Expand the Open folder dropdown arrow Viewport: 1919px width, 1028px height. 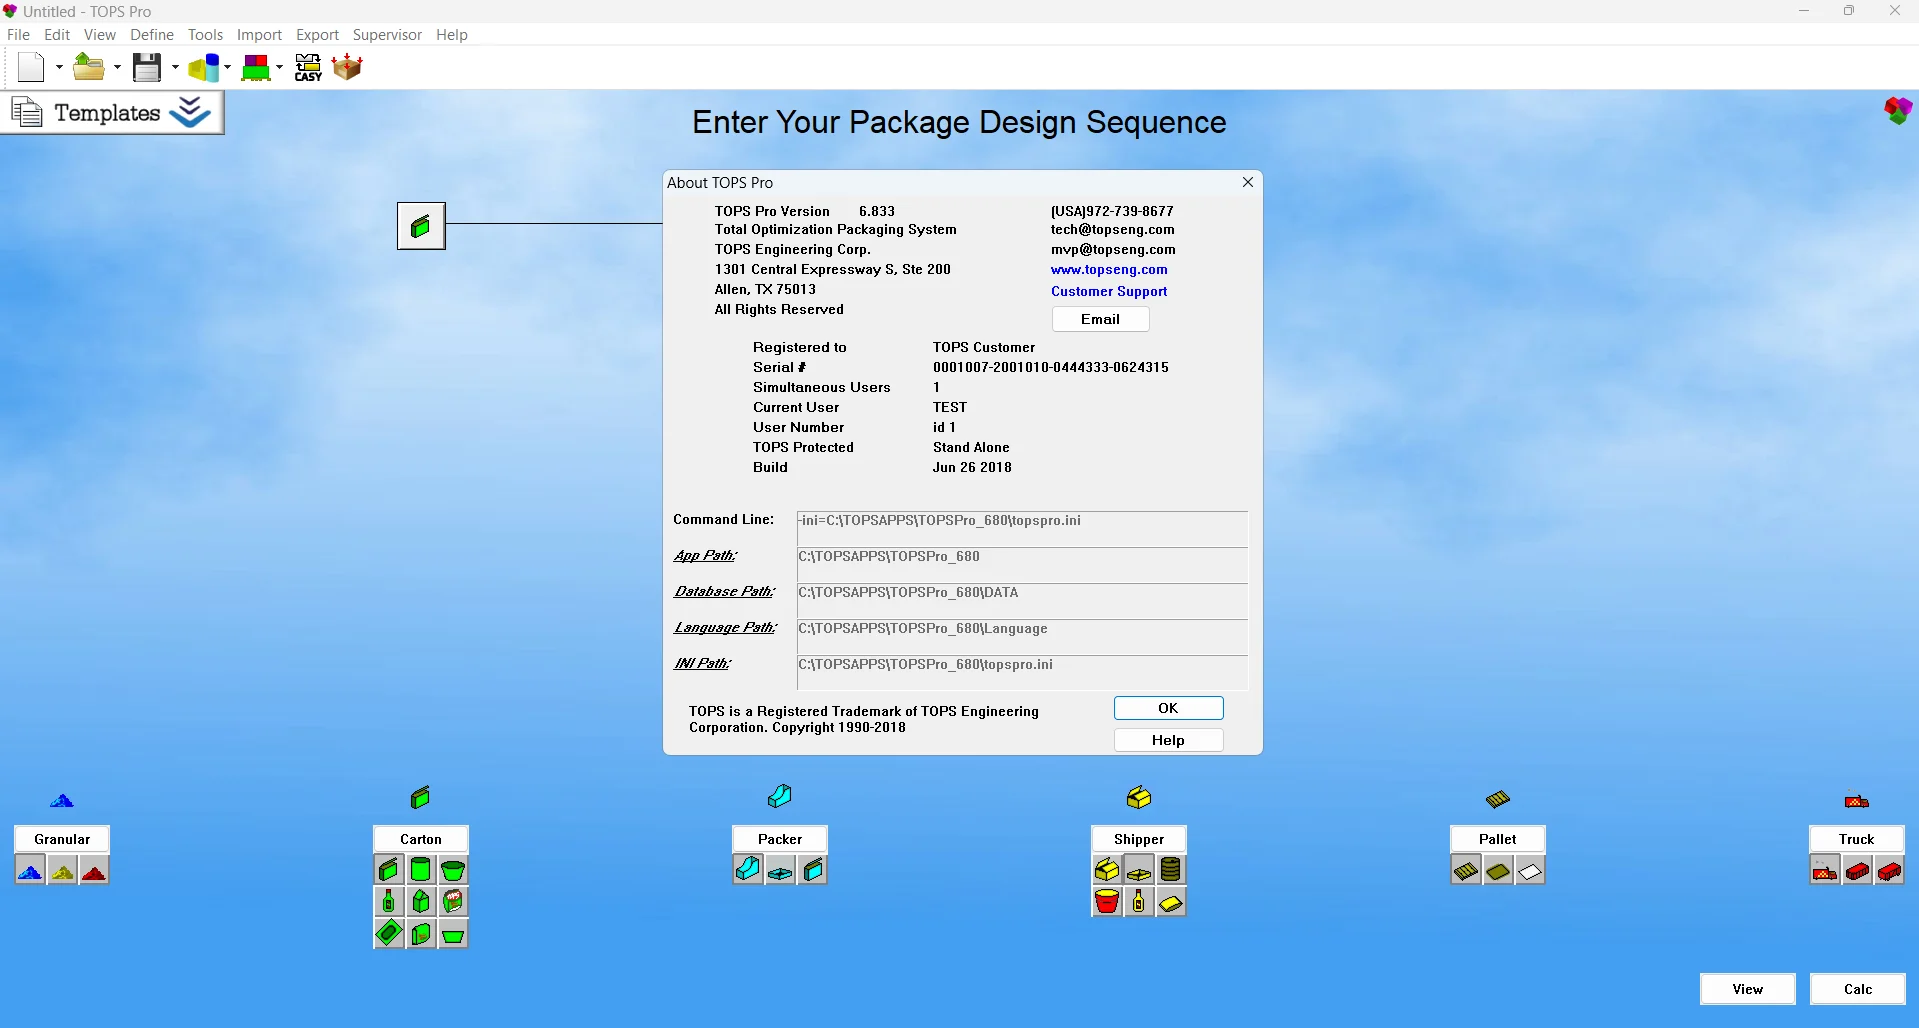coord(117,68)
